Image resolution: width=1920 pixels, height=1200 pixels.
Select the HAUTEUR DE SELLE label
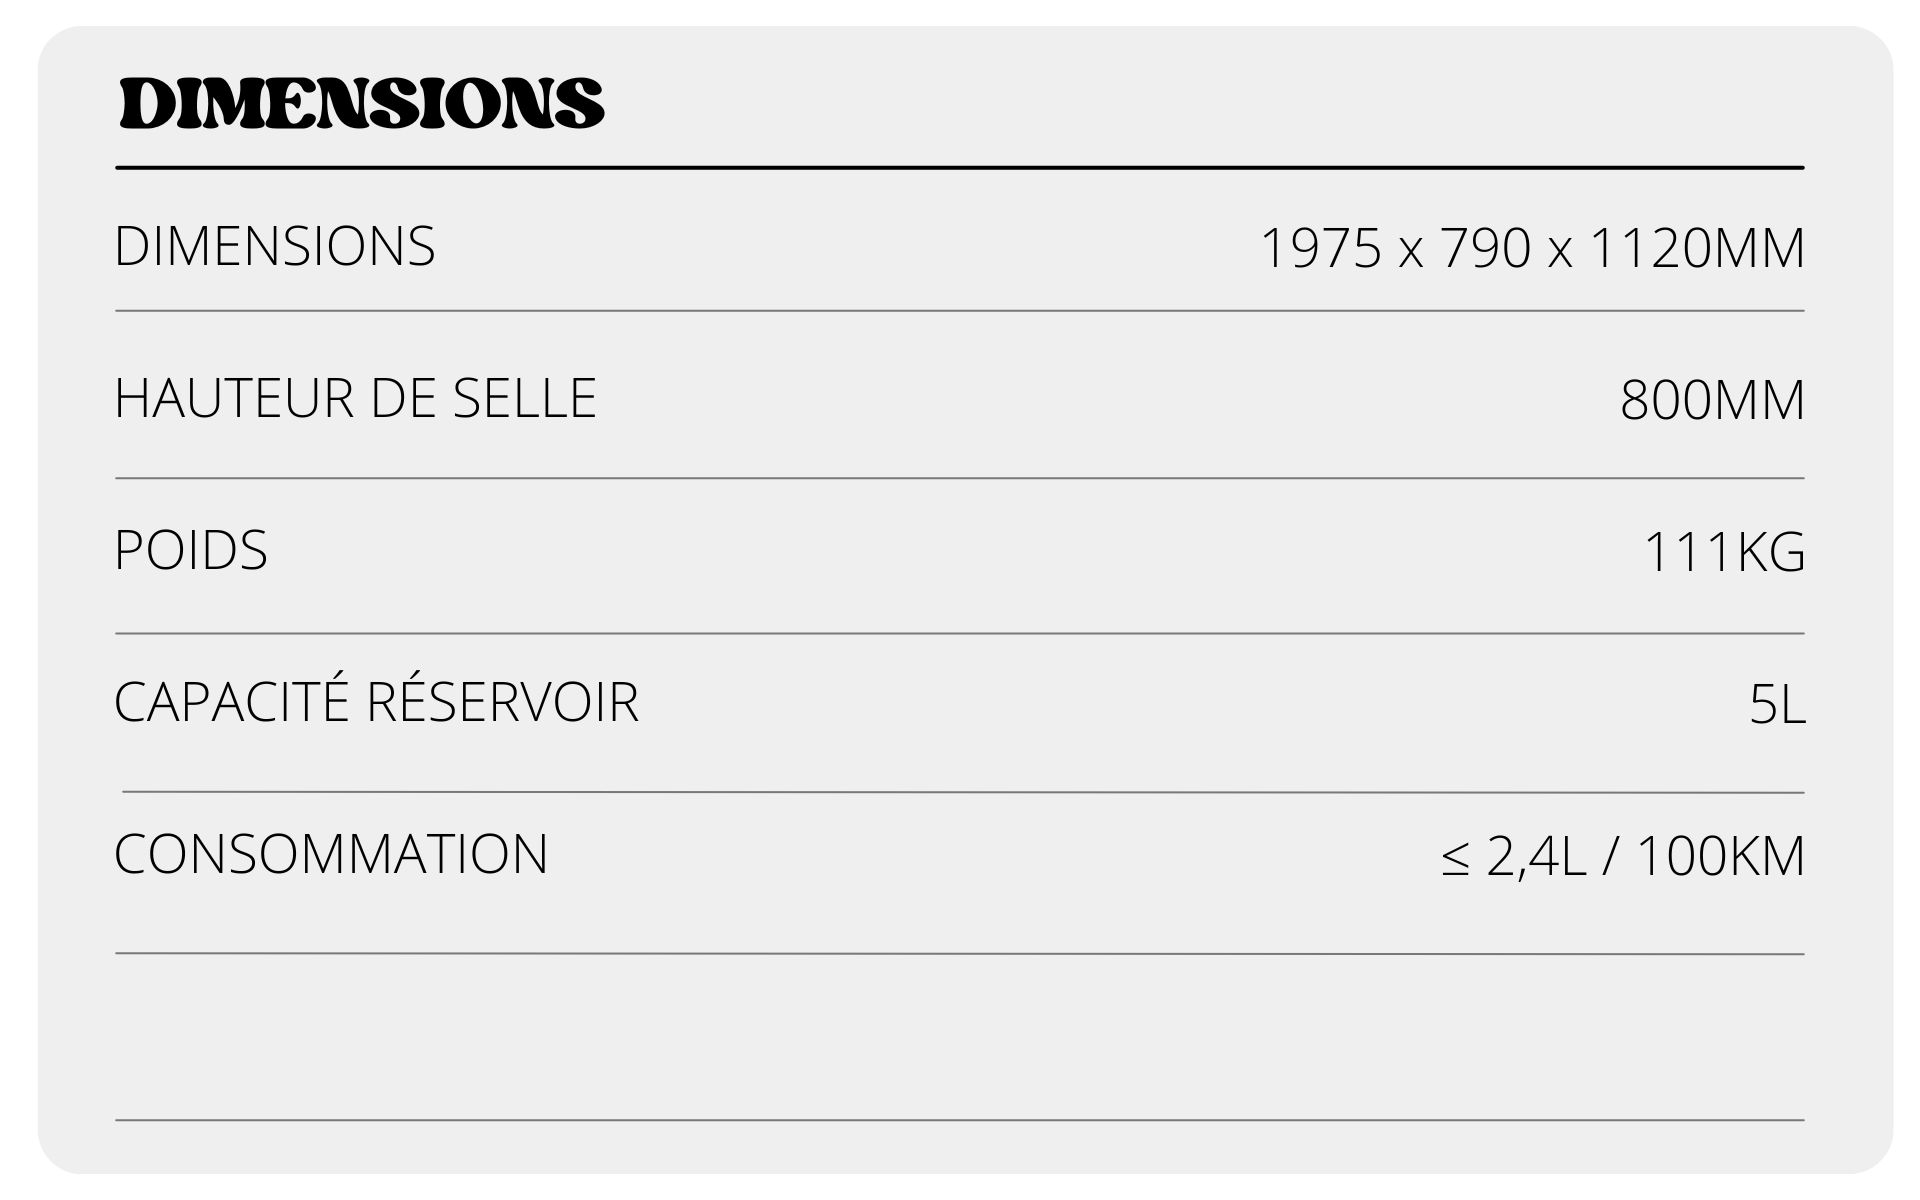pos(355,398)
